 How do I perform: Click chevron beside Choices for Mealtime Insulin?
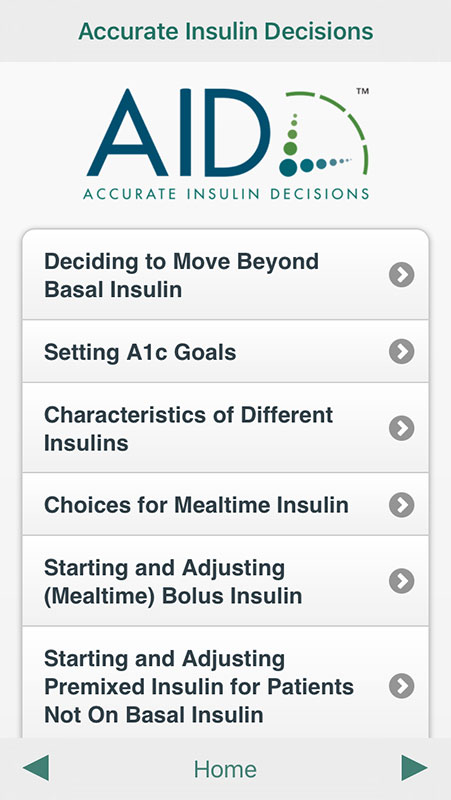[402, 505]
